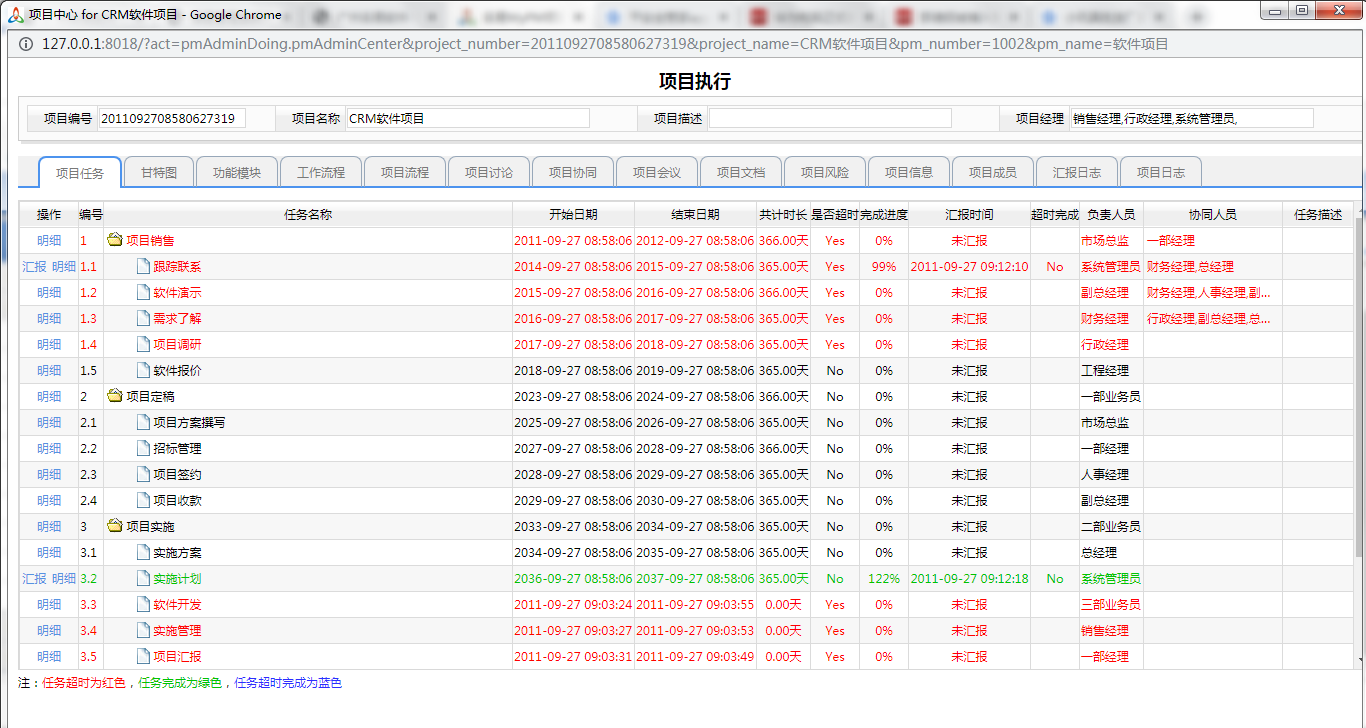Image resolution: width=1366 pixels, height=728 pixels.
Task: Click the document icon beside 实施计划
Action: click(x=142, y=578)
